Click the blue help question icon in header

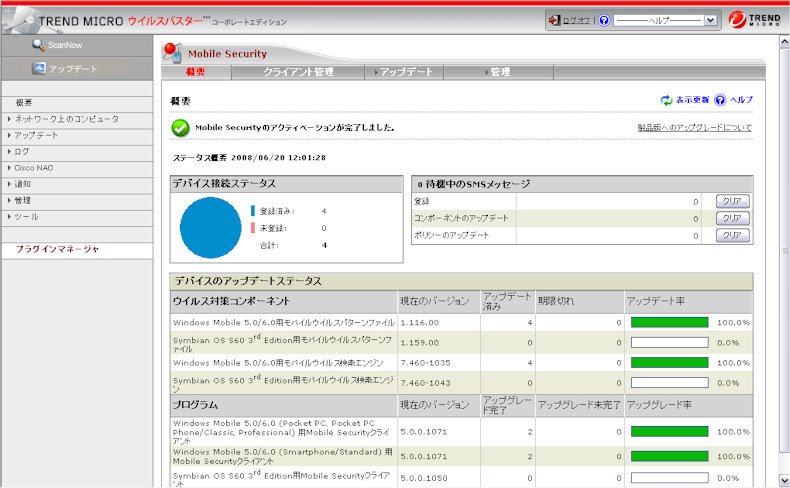pos(604,20)
